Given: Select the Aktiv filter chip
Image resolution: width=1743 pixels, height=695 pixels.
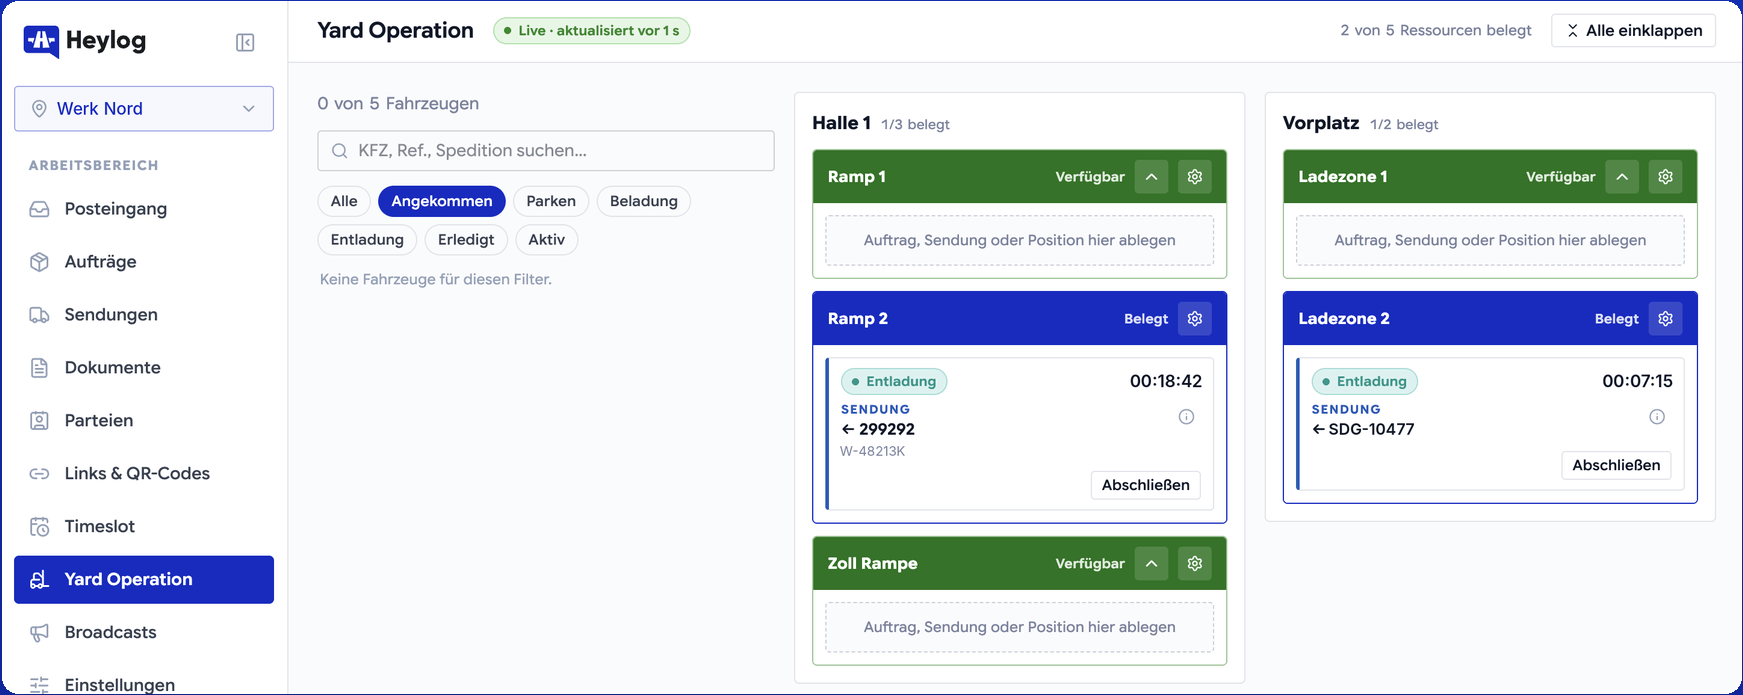Looking at the screenshot, I should (x=547, y=240).
